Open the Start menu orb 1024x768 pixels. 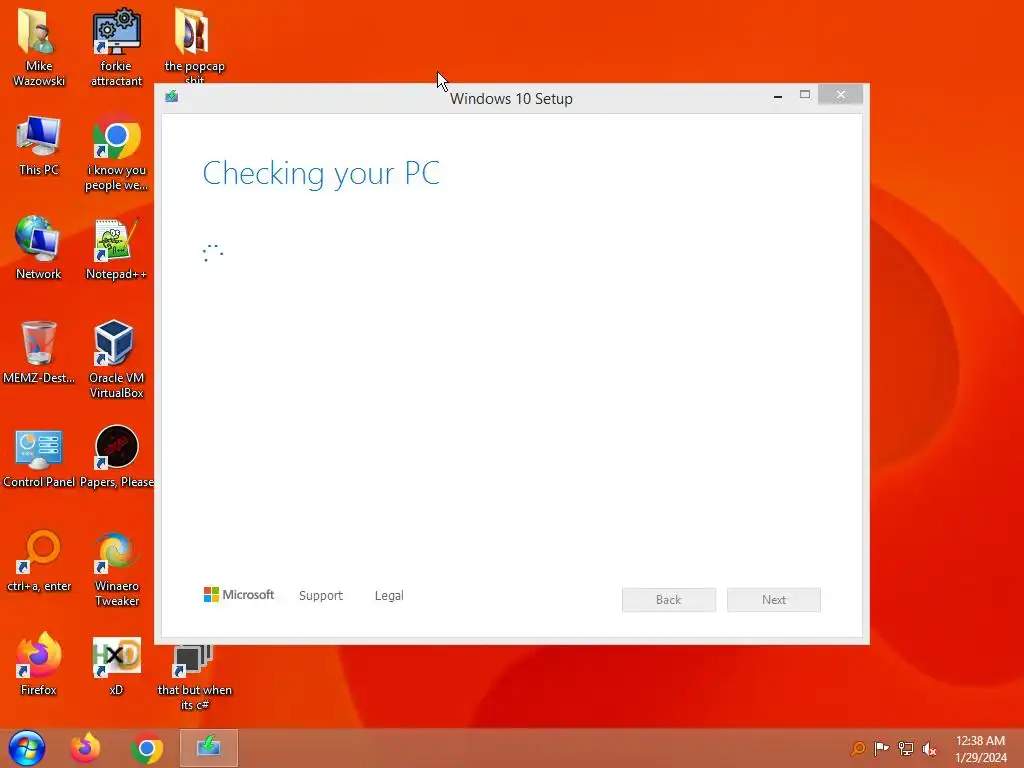click(27, 748)
